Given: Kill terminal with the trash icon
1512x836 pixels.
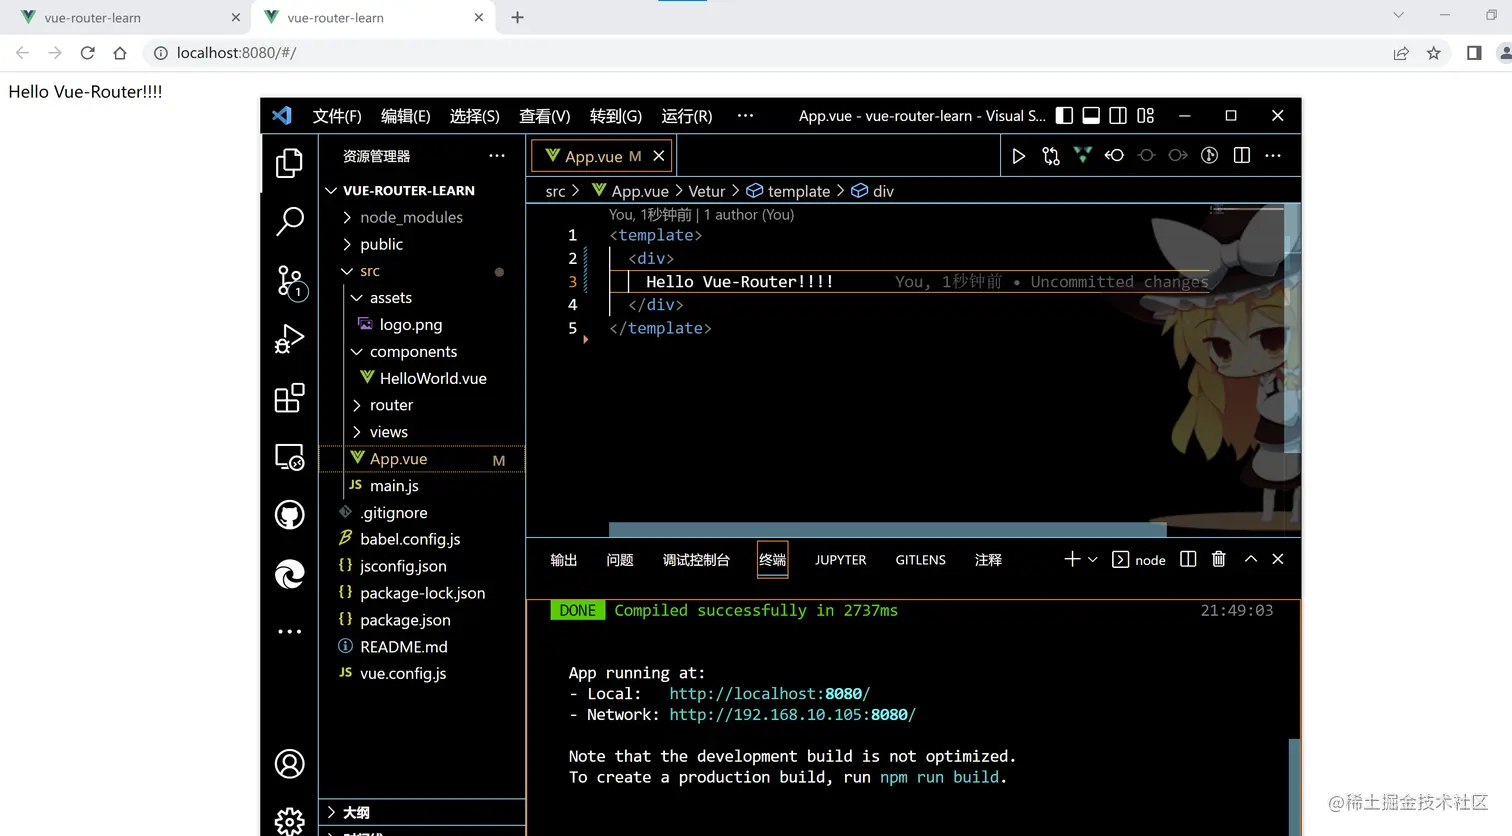Looking at the screenshot, I should click(x=1218, y=559).
